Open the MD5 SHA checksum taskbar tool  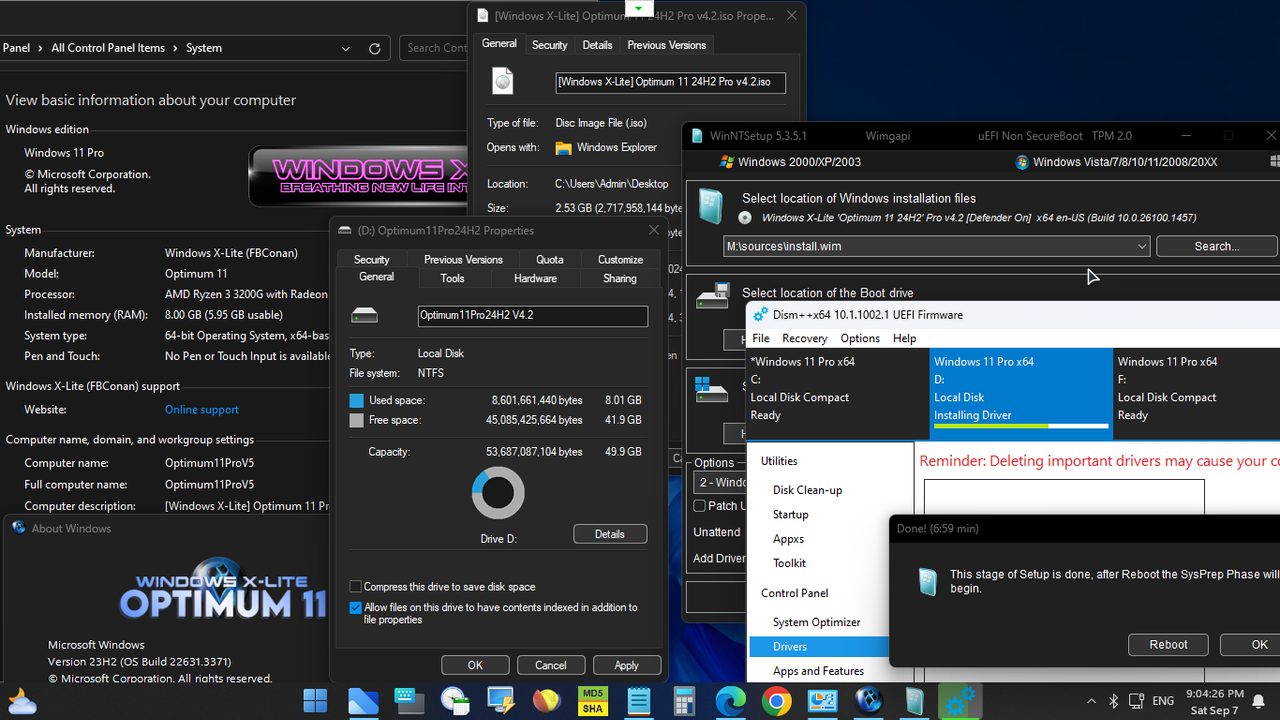[x=592, y=701]
